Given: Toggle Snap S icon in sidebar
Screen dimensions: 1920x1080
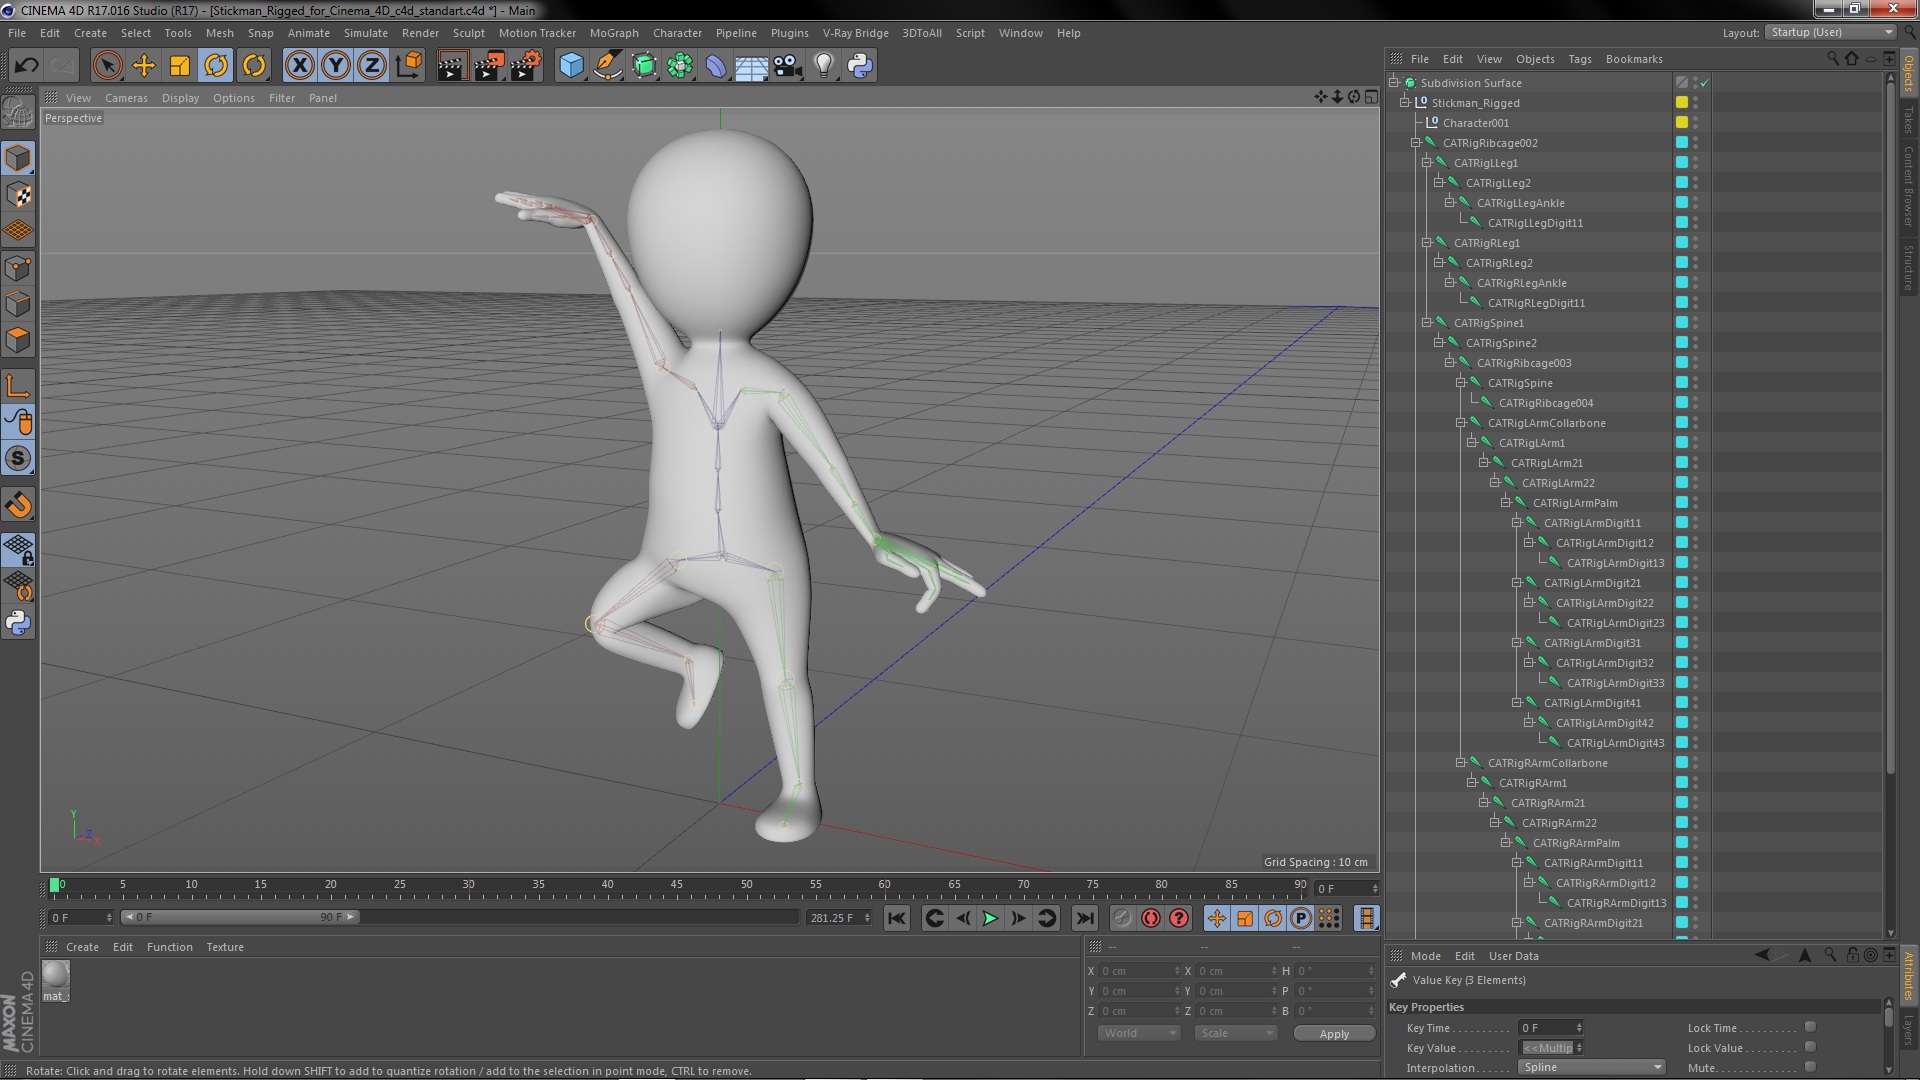Looking at the screenshot, I should [18, 459].
